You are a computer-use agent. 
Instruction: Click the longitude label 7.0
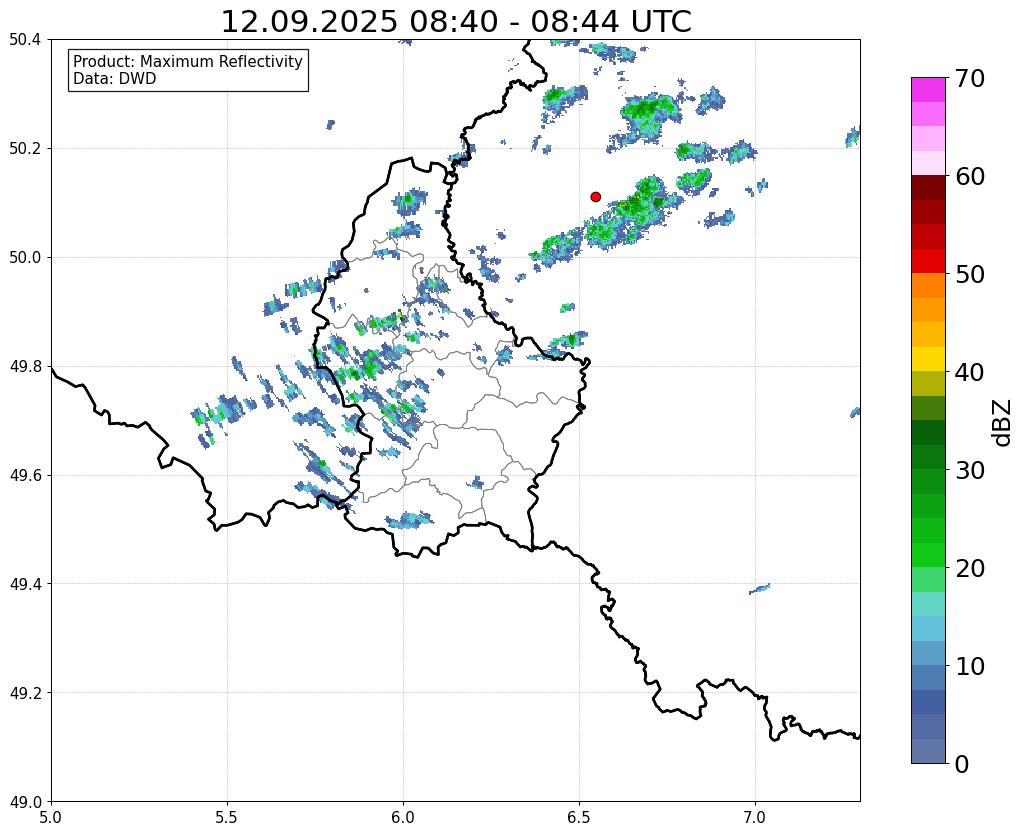[x=755, y=817]
